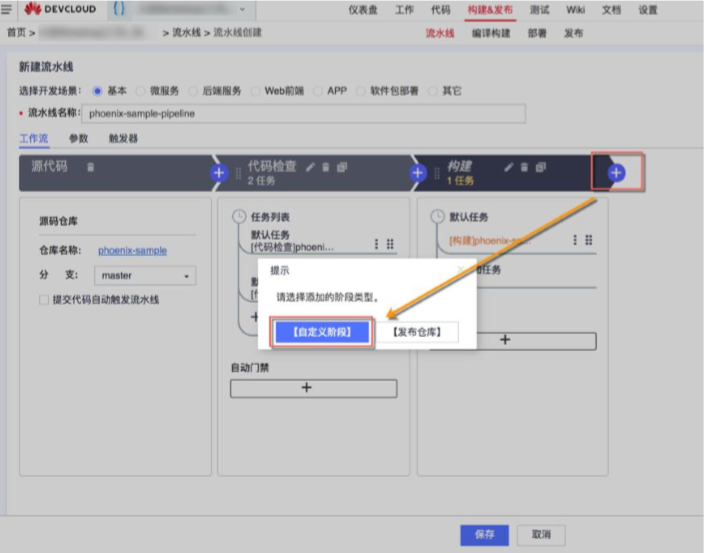Switch to the 参数 tab
Image resolution: width=709 pixels, height=553 pixels.
click(x=78, y=138)
